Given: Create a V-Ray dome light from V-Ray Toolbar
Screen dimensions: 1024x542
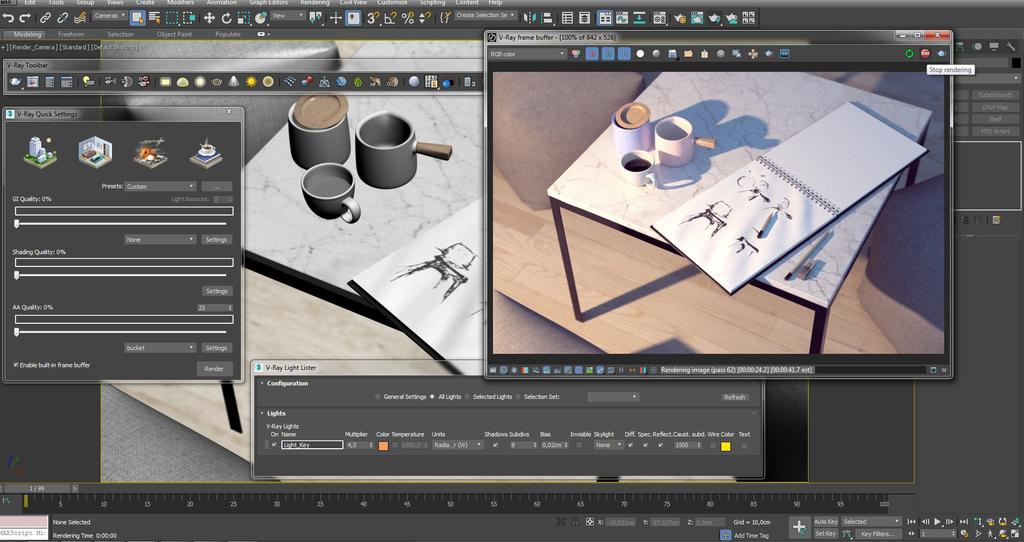Looking at the screenshot, I should click(x=183, y=82).
